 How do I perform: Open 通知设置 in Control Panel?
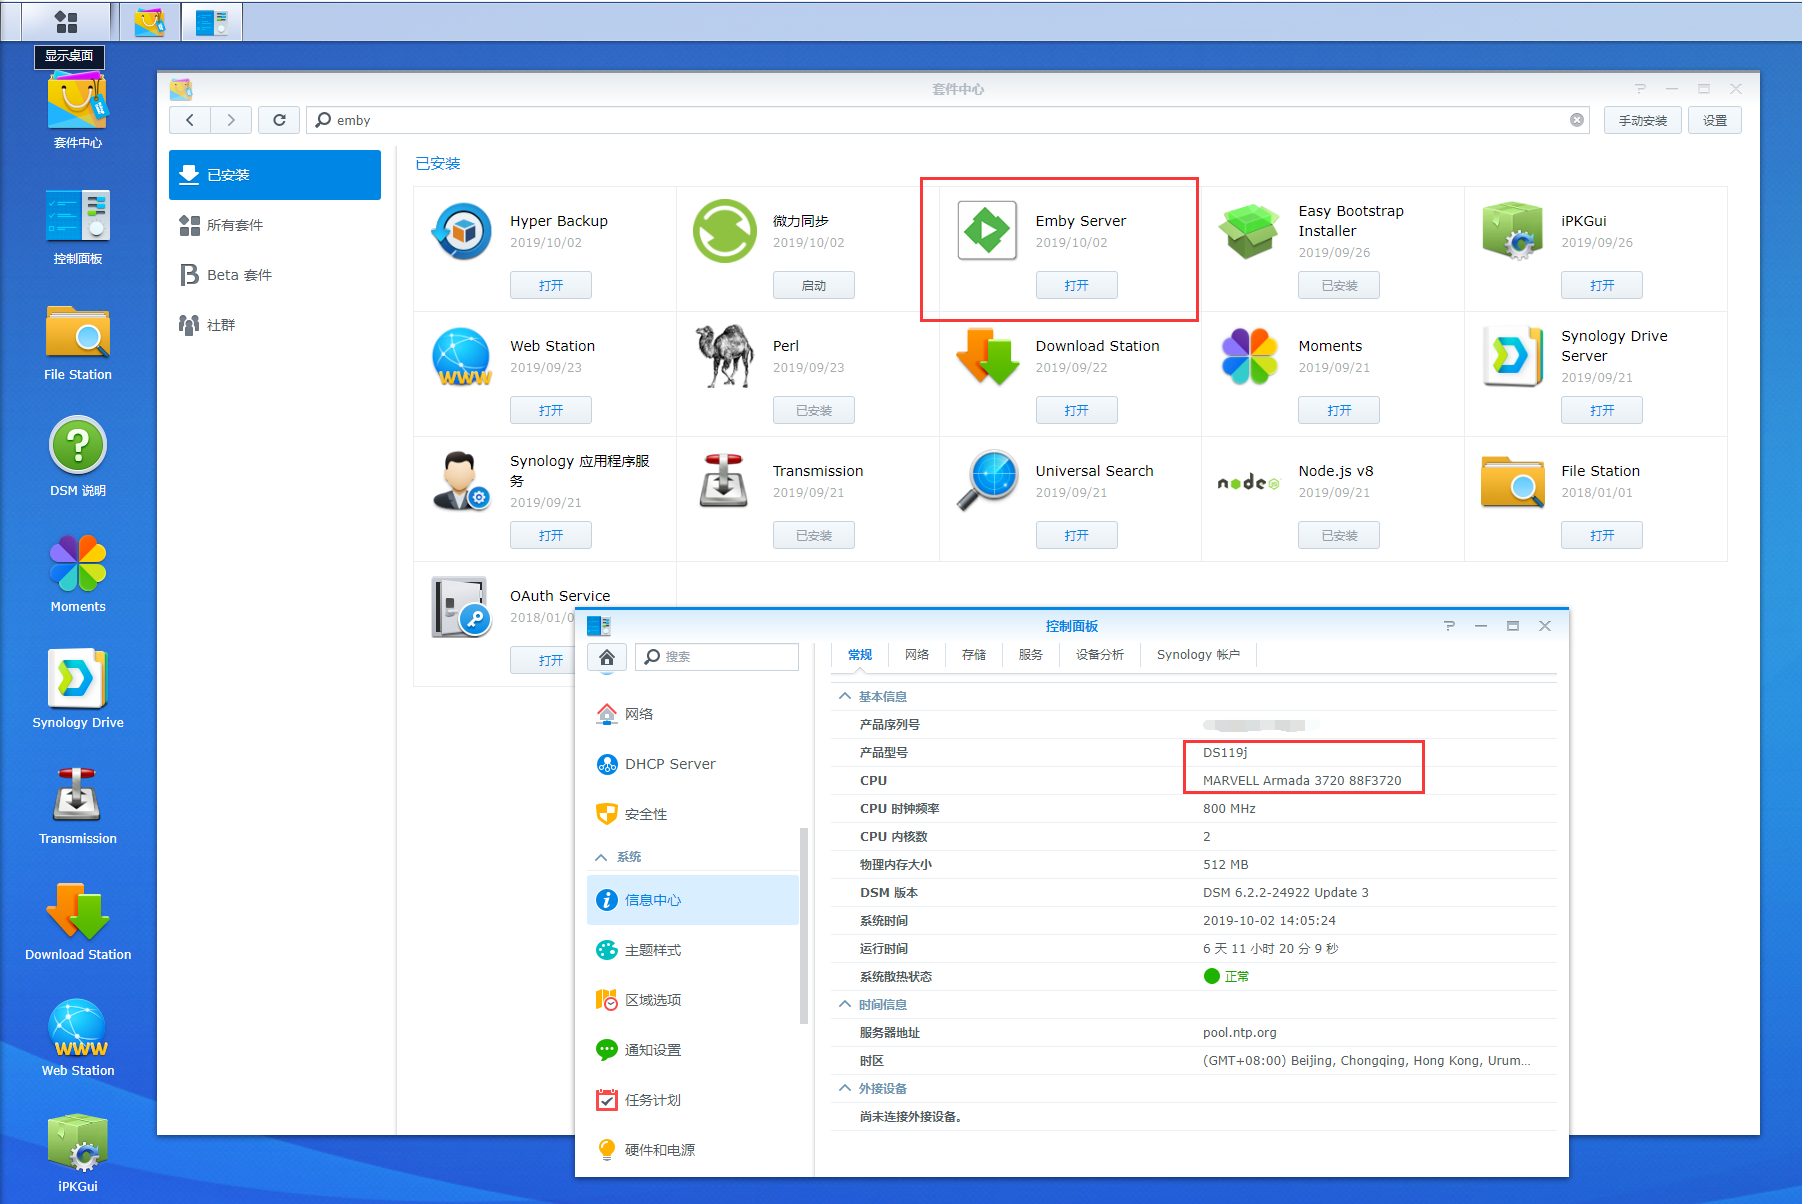pos(693,1050)
